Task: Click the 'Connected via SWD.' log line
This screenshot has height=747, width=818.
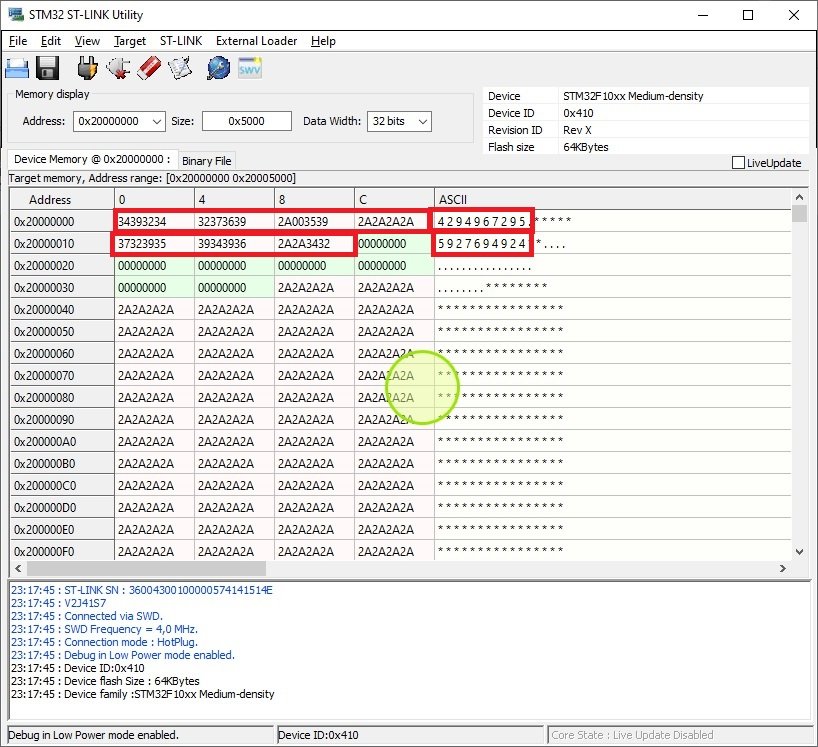Action: pos(87,616)
